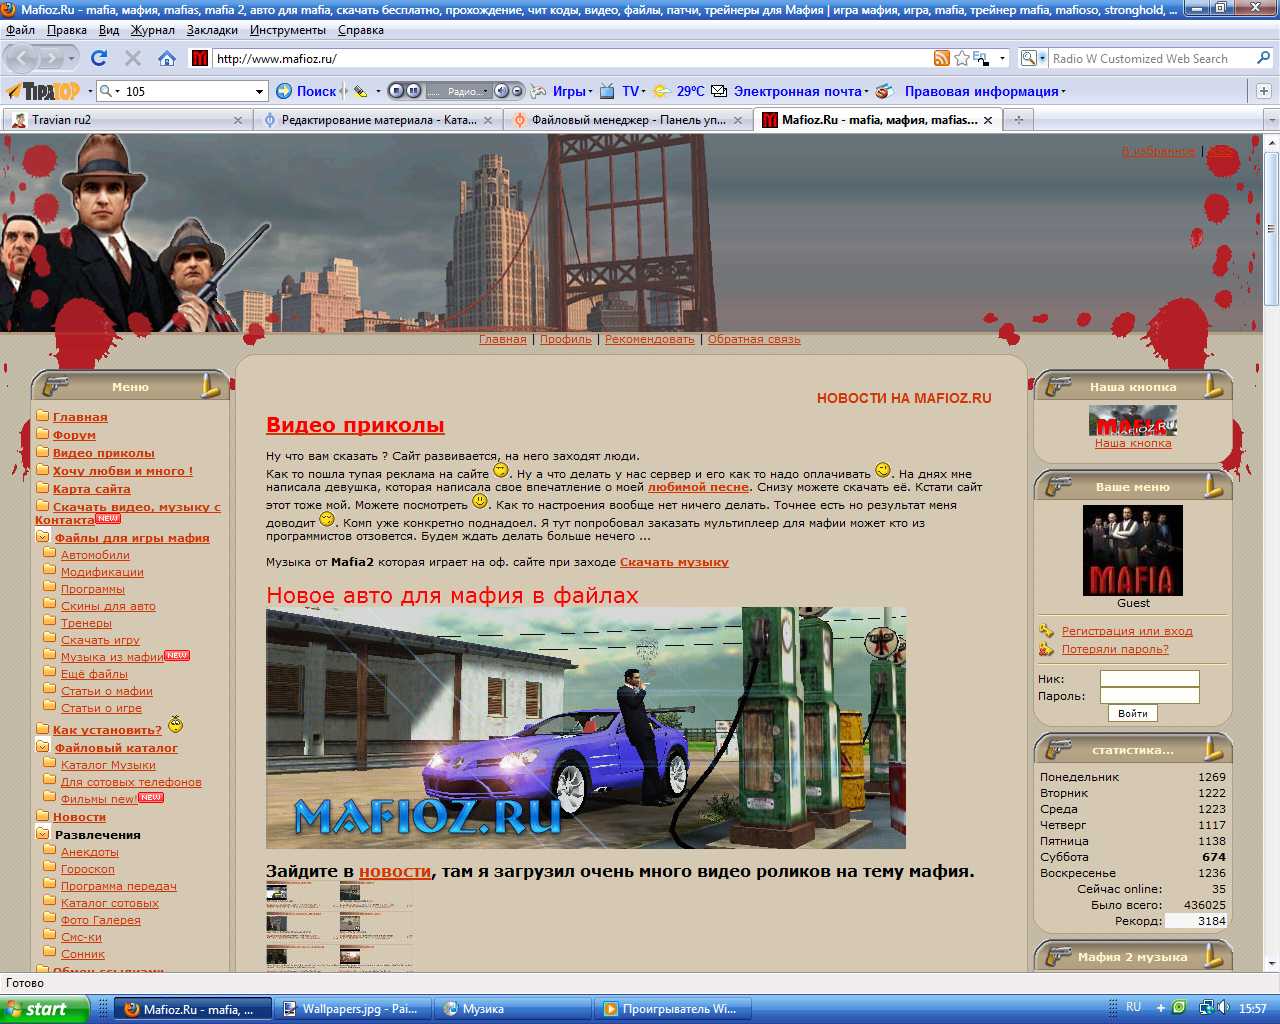Open Wallpapers.jpg Paint window from taskbar
This screenshot has height=1024, width=1280.
350,1009
